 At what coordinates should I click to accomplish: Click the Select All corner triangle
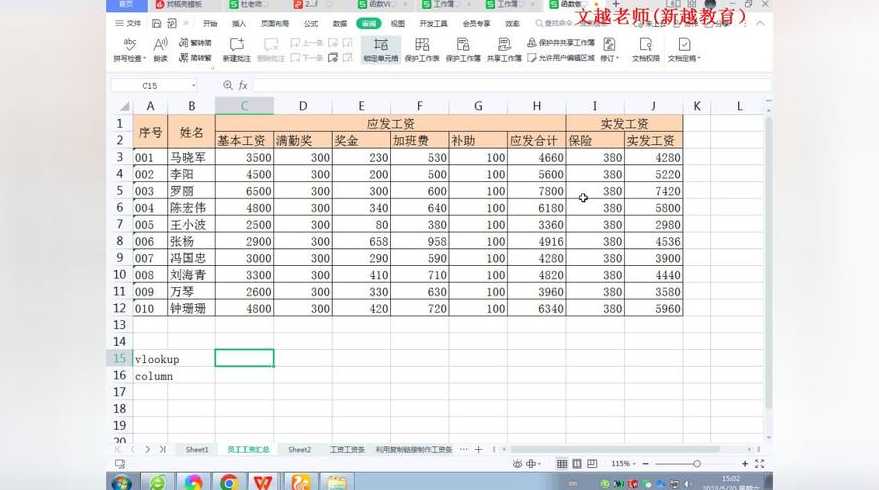pos(124,106)
